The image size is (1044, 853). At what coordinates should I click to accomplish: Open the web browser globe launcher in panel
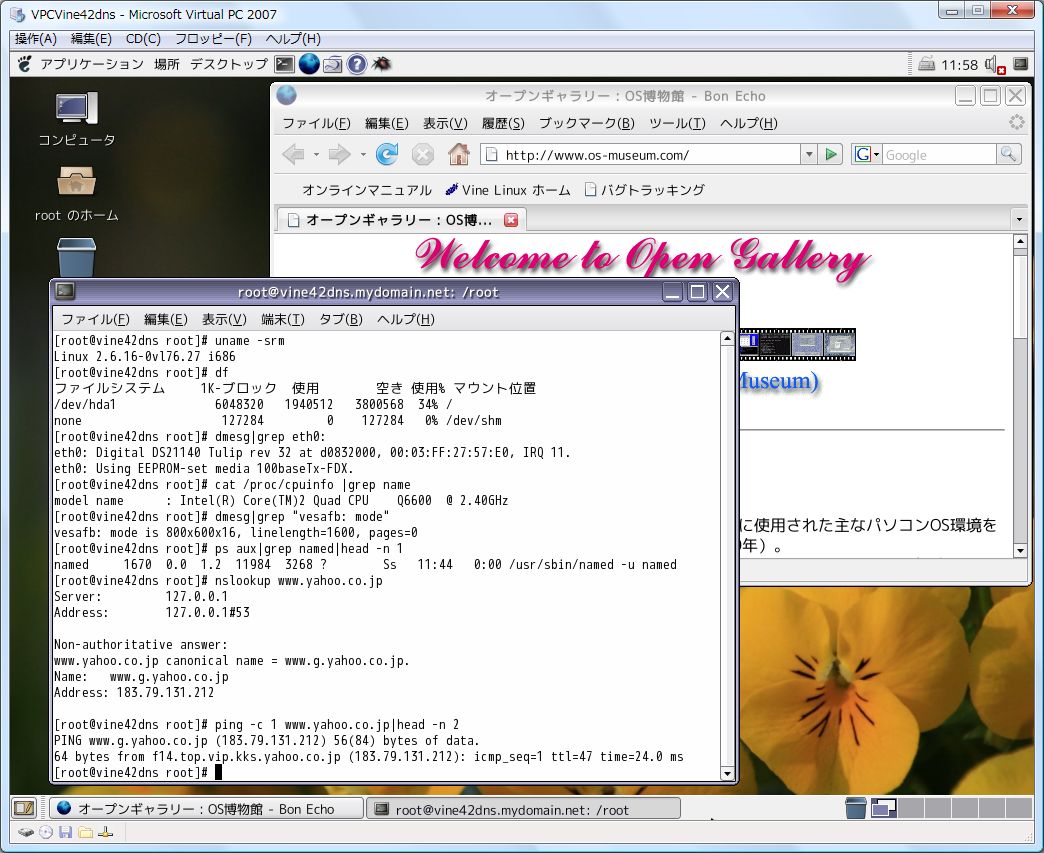point(309,64)
